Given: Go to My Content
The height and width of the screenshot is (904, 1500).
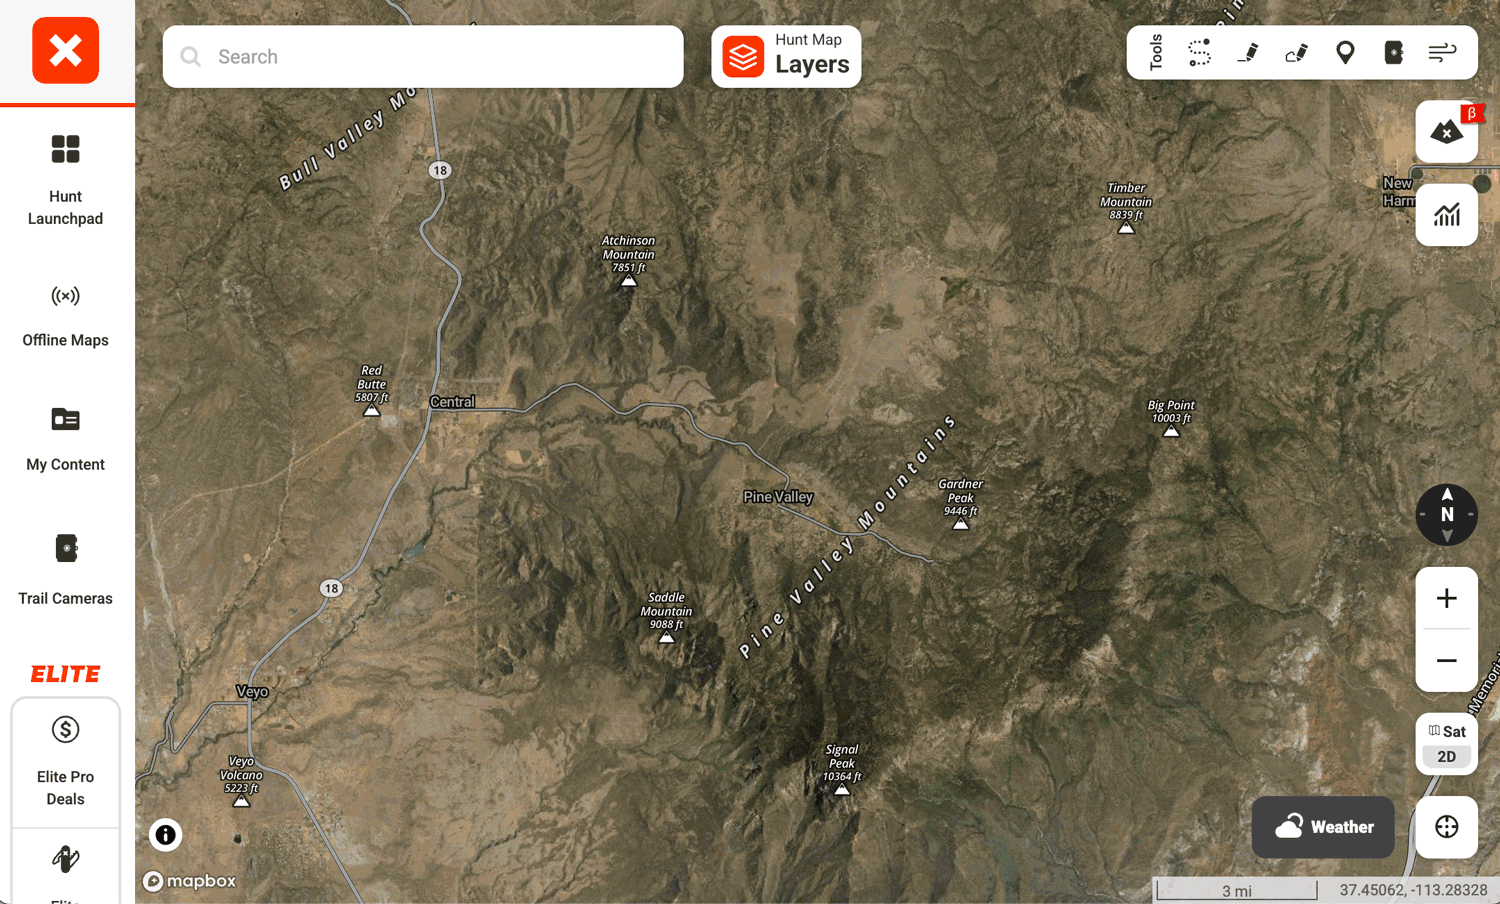Looking at the screenshot, I should (x=65, y=439).
